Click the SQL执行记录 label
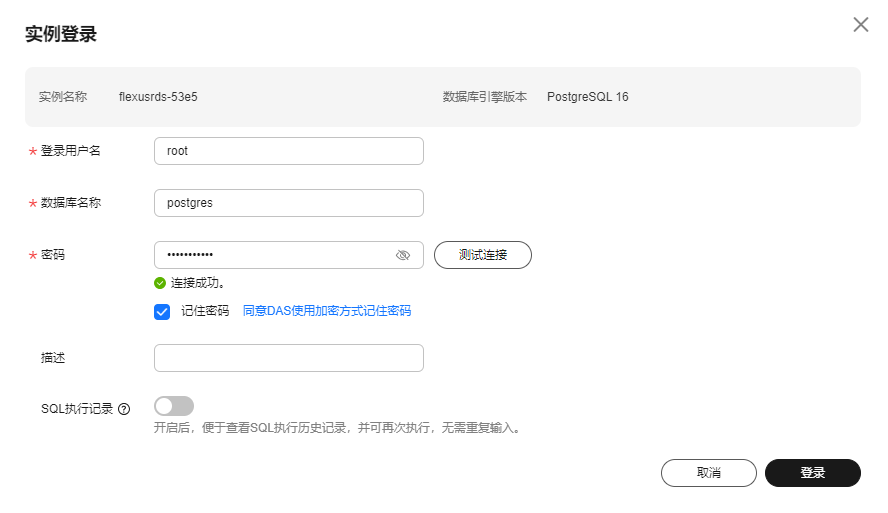 click(77, 409)
